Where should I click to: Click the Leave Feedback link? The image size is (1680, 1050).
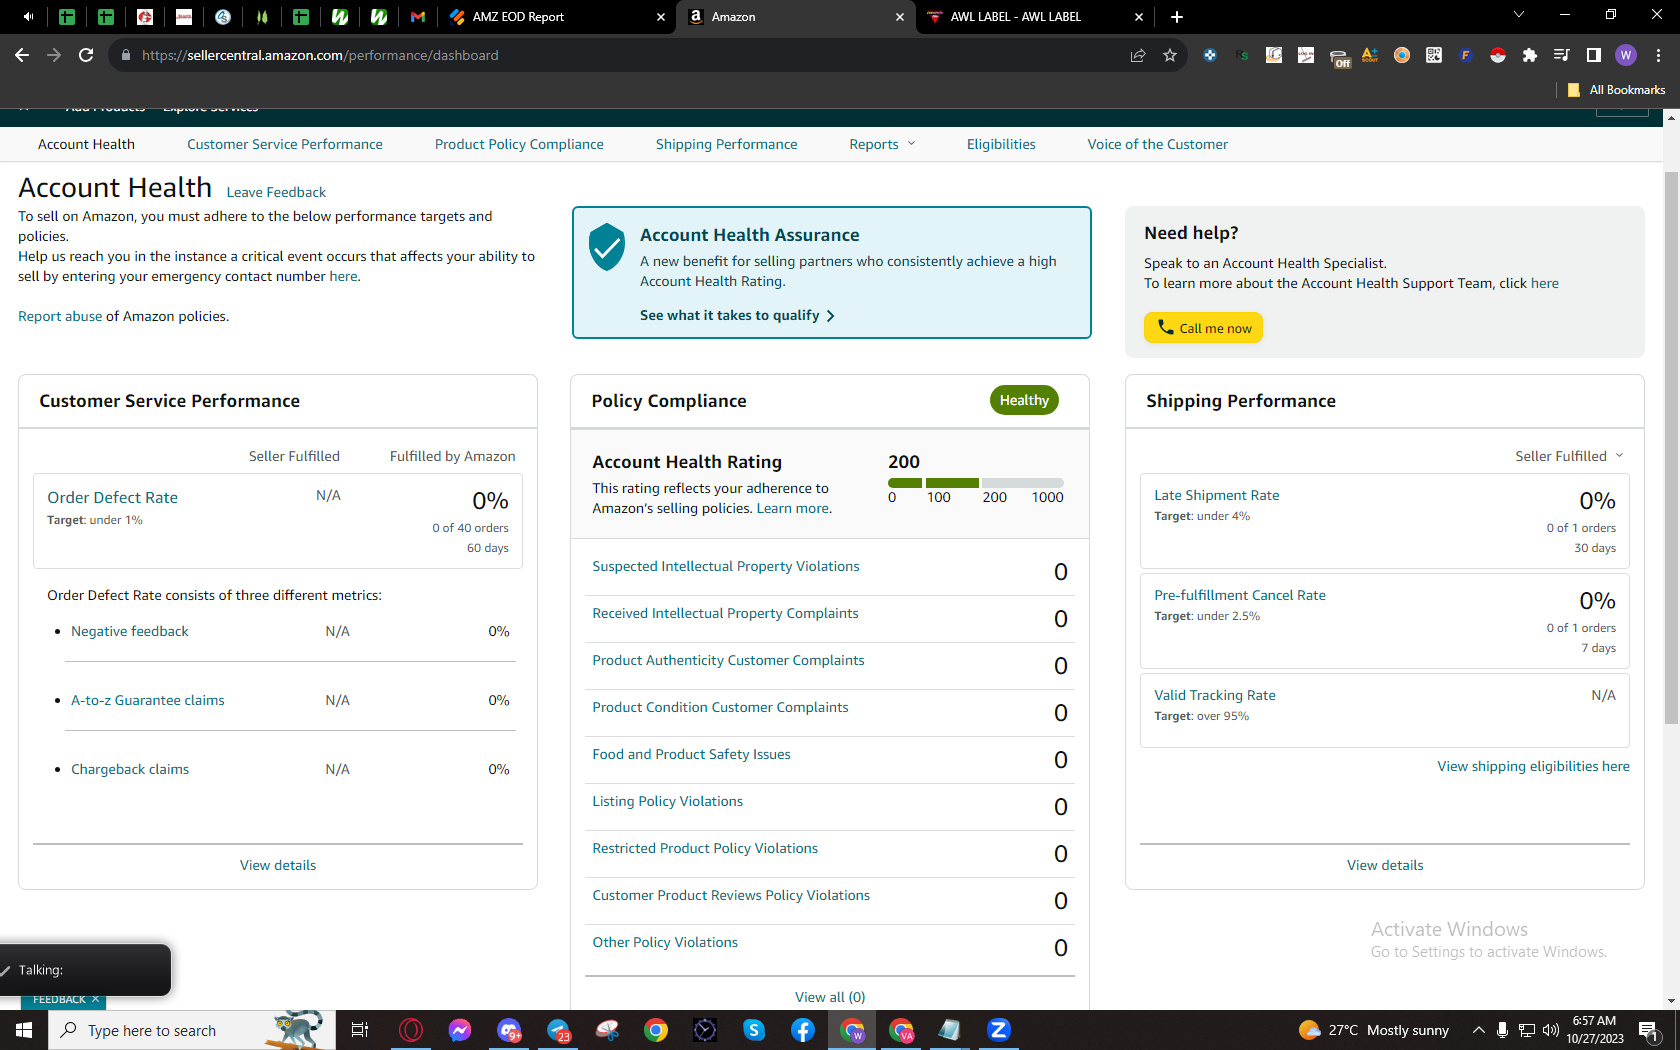click(x=276, y=192)
